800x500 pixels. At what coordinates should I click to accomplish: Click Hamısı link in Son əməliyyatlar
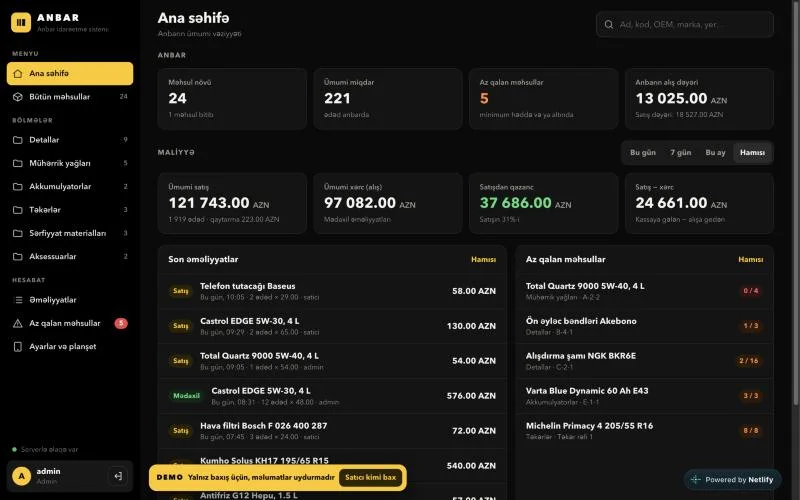click(x=483, y=260)
